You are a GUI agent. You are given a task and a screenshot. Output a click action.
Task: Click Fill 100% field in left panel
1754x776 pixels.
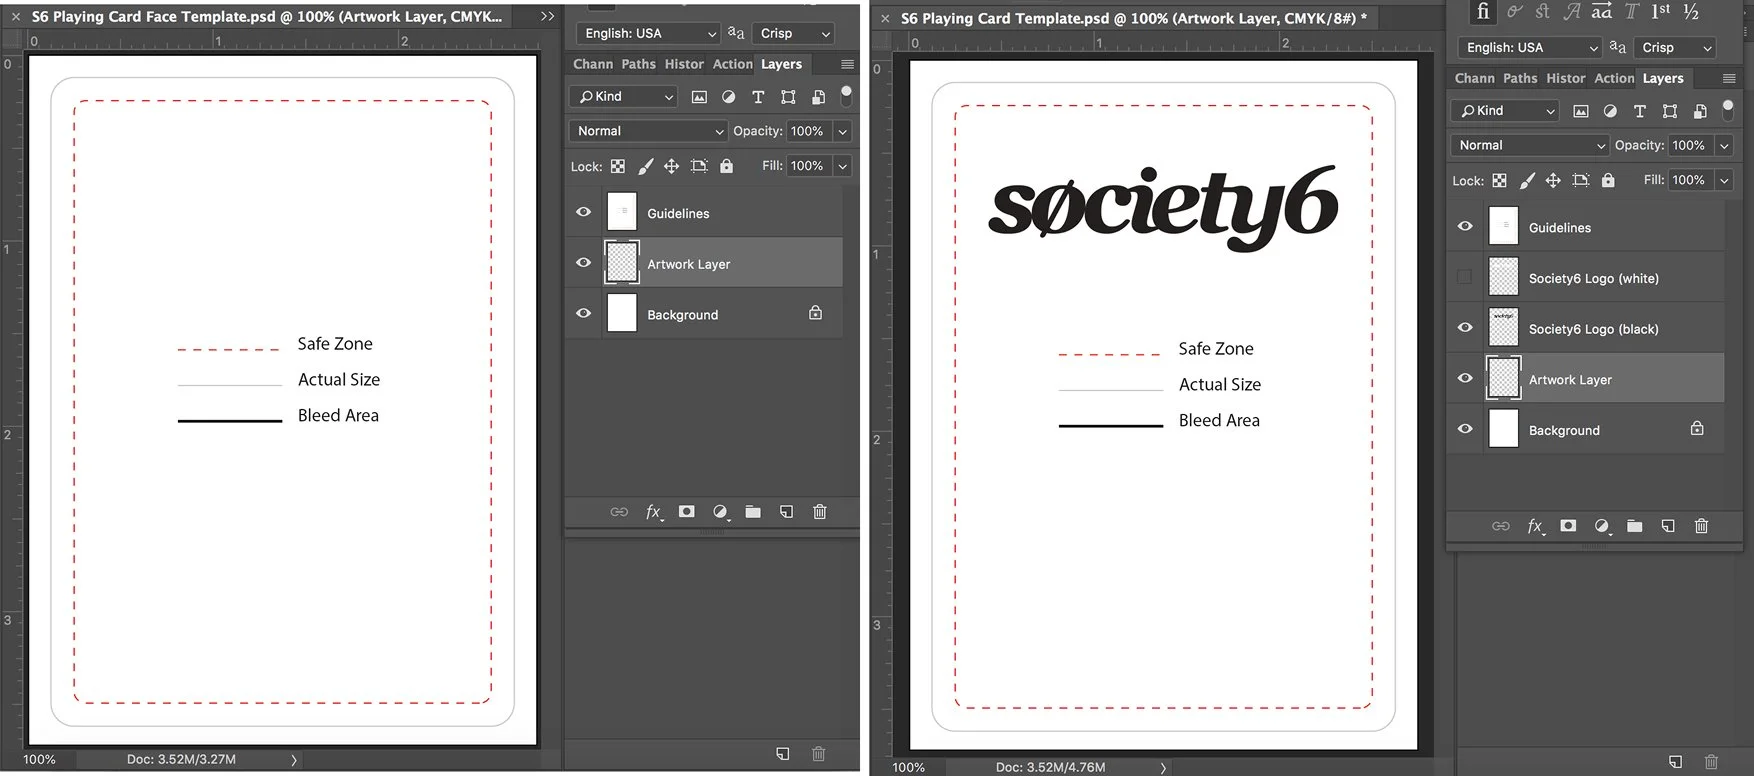(809, 166)
